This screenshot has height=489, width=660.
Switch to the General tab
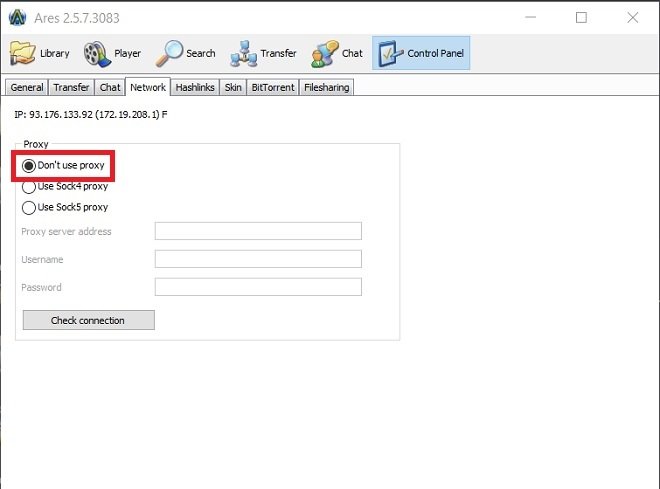[x=27, y=88]
